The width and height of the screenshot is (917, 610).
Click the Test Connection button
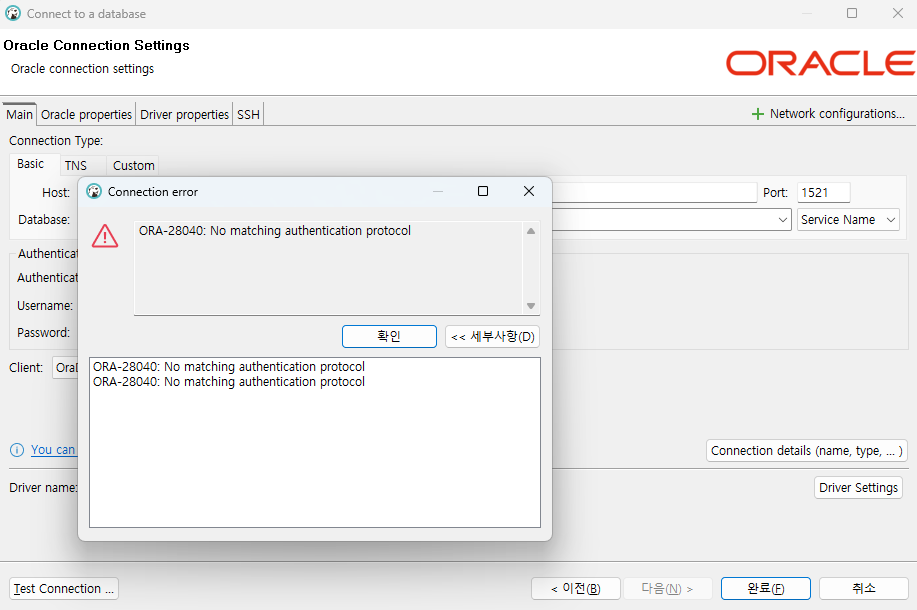[x=64, y=589]
